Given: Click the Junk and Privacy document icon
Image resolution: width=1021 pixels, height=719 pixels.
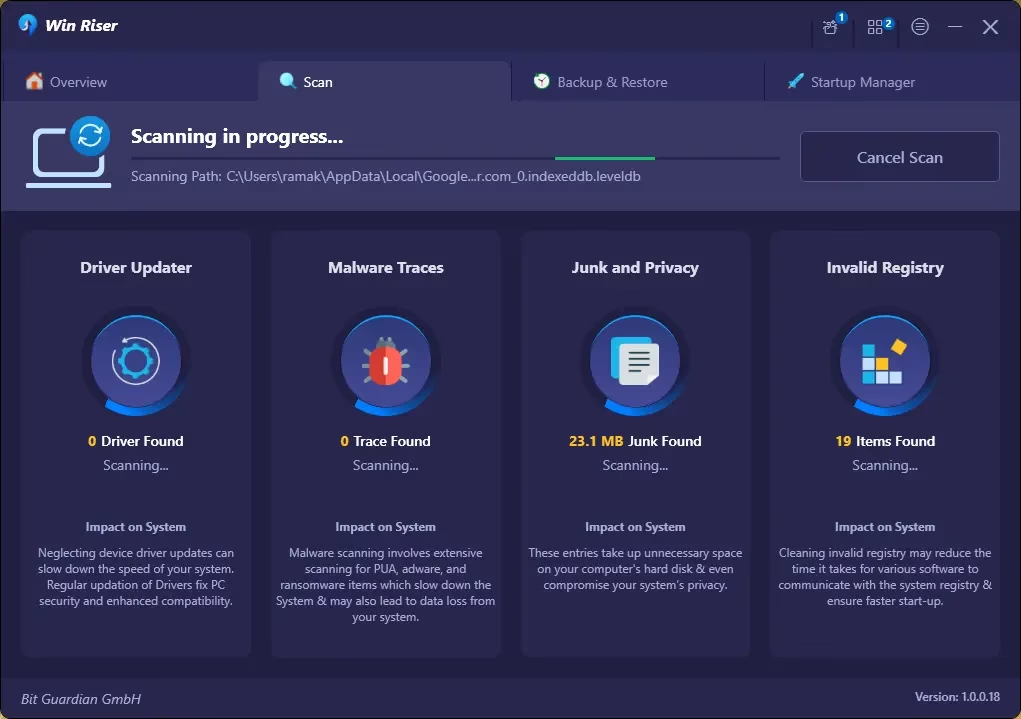Looking at the screenshot, I should (635, 361).
